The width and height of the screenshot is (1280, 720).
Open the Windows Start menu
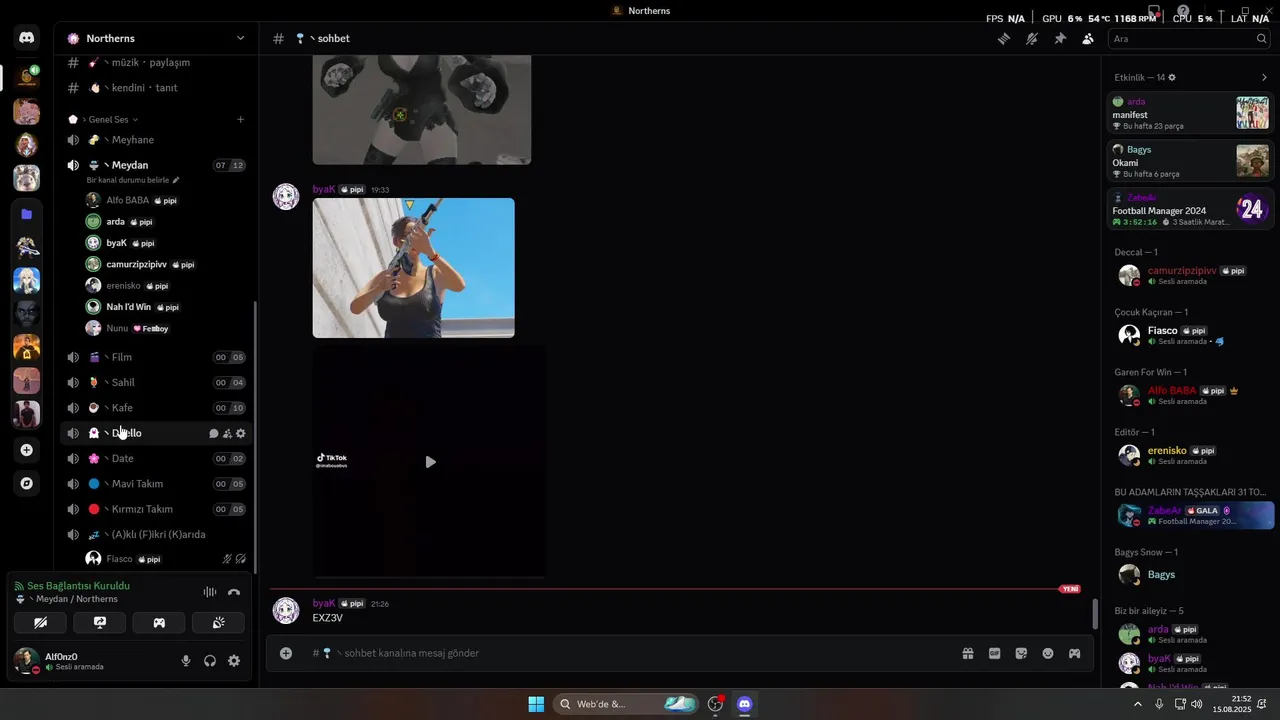click(x=536, y=704)
